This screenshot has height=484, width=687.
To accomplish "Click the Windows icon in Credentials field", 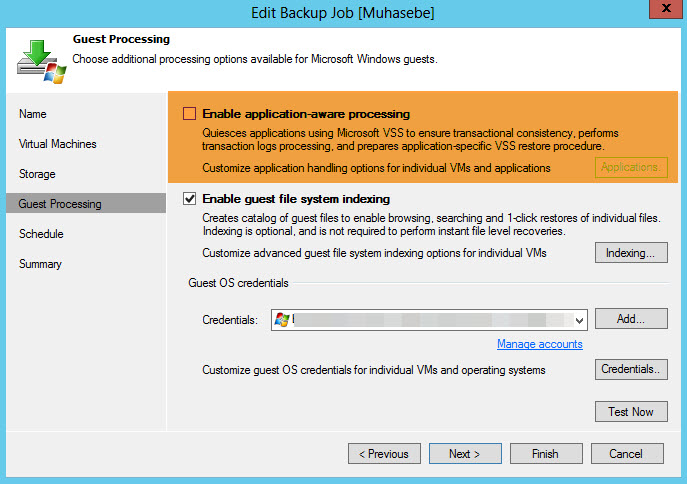I will pyautogui.click(x=282, y=320).
